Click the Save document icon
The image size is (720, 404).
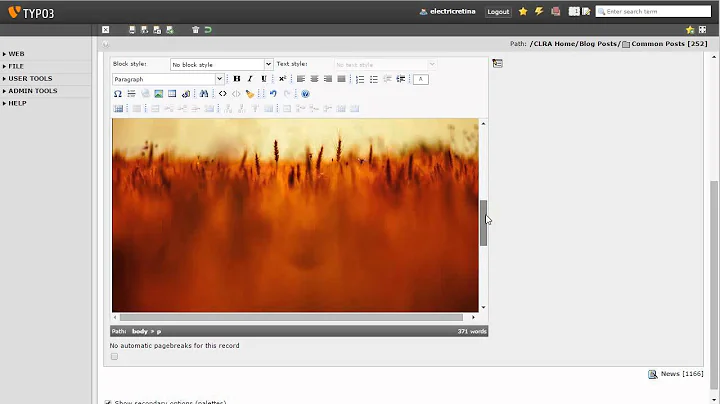coord(132,30)
